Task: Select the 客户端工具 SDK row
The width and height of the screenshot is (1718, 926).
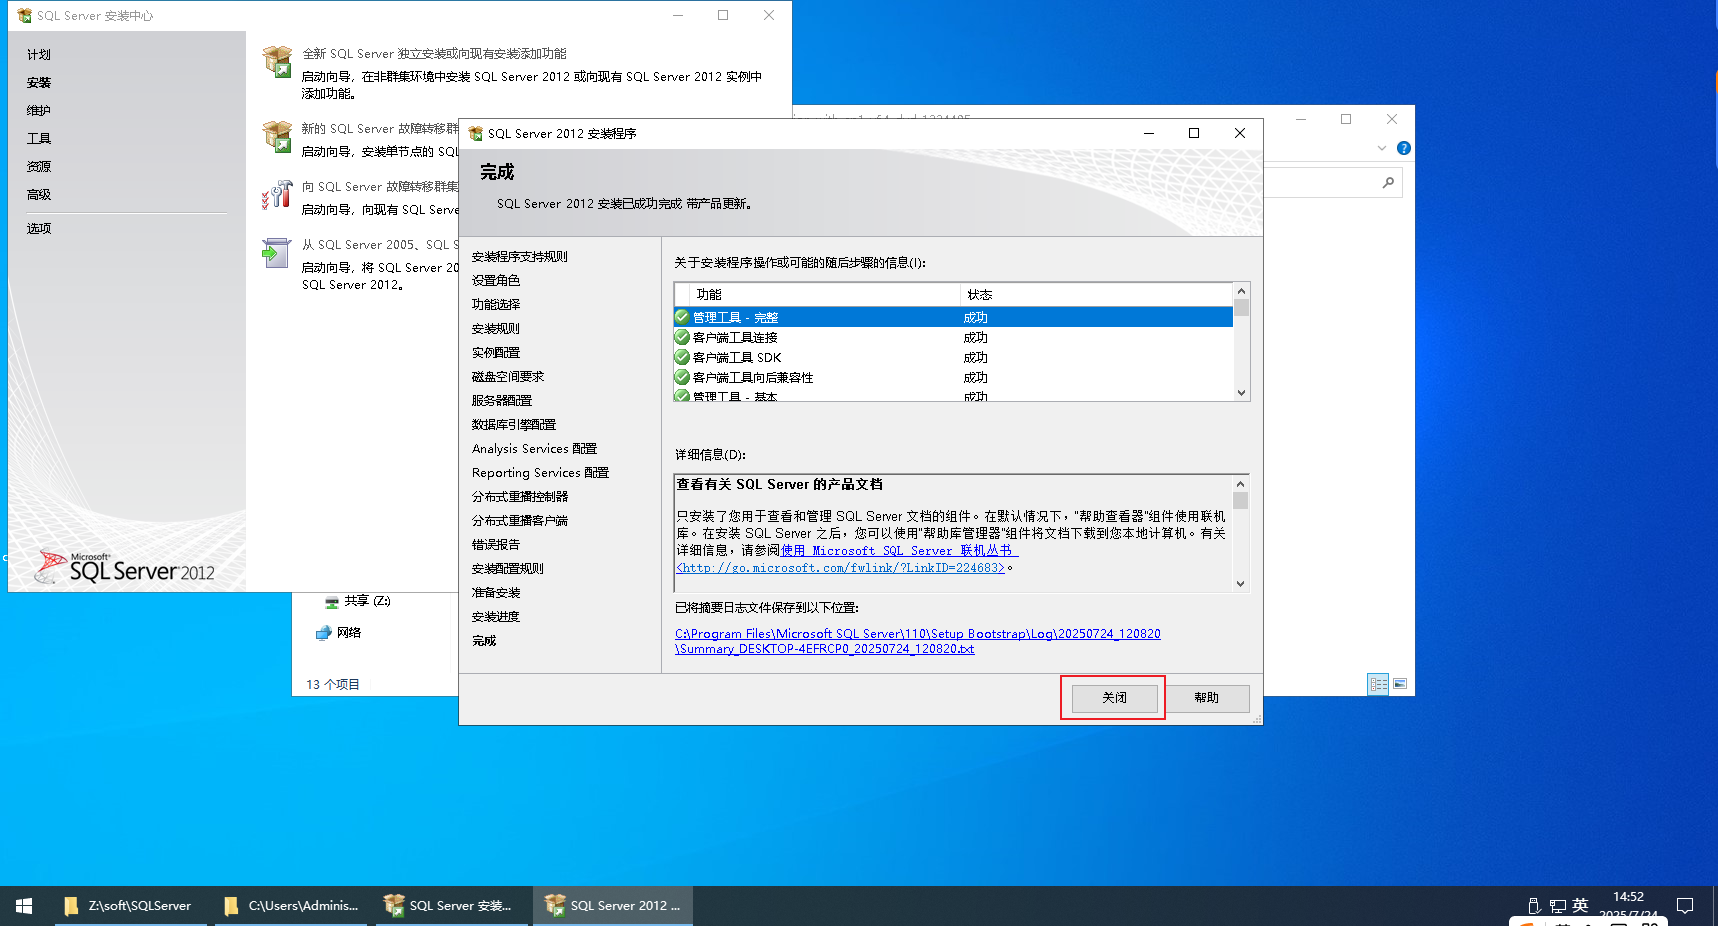Action: (954, 357)
